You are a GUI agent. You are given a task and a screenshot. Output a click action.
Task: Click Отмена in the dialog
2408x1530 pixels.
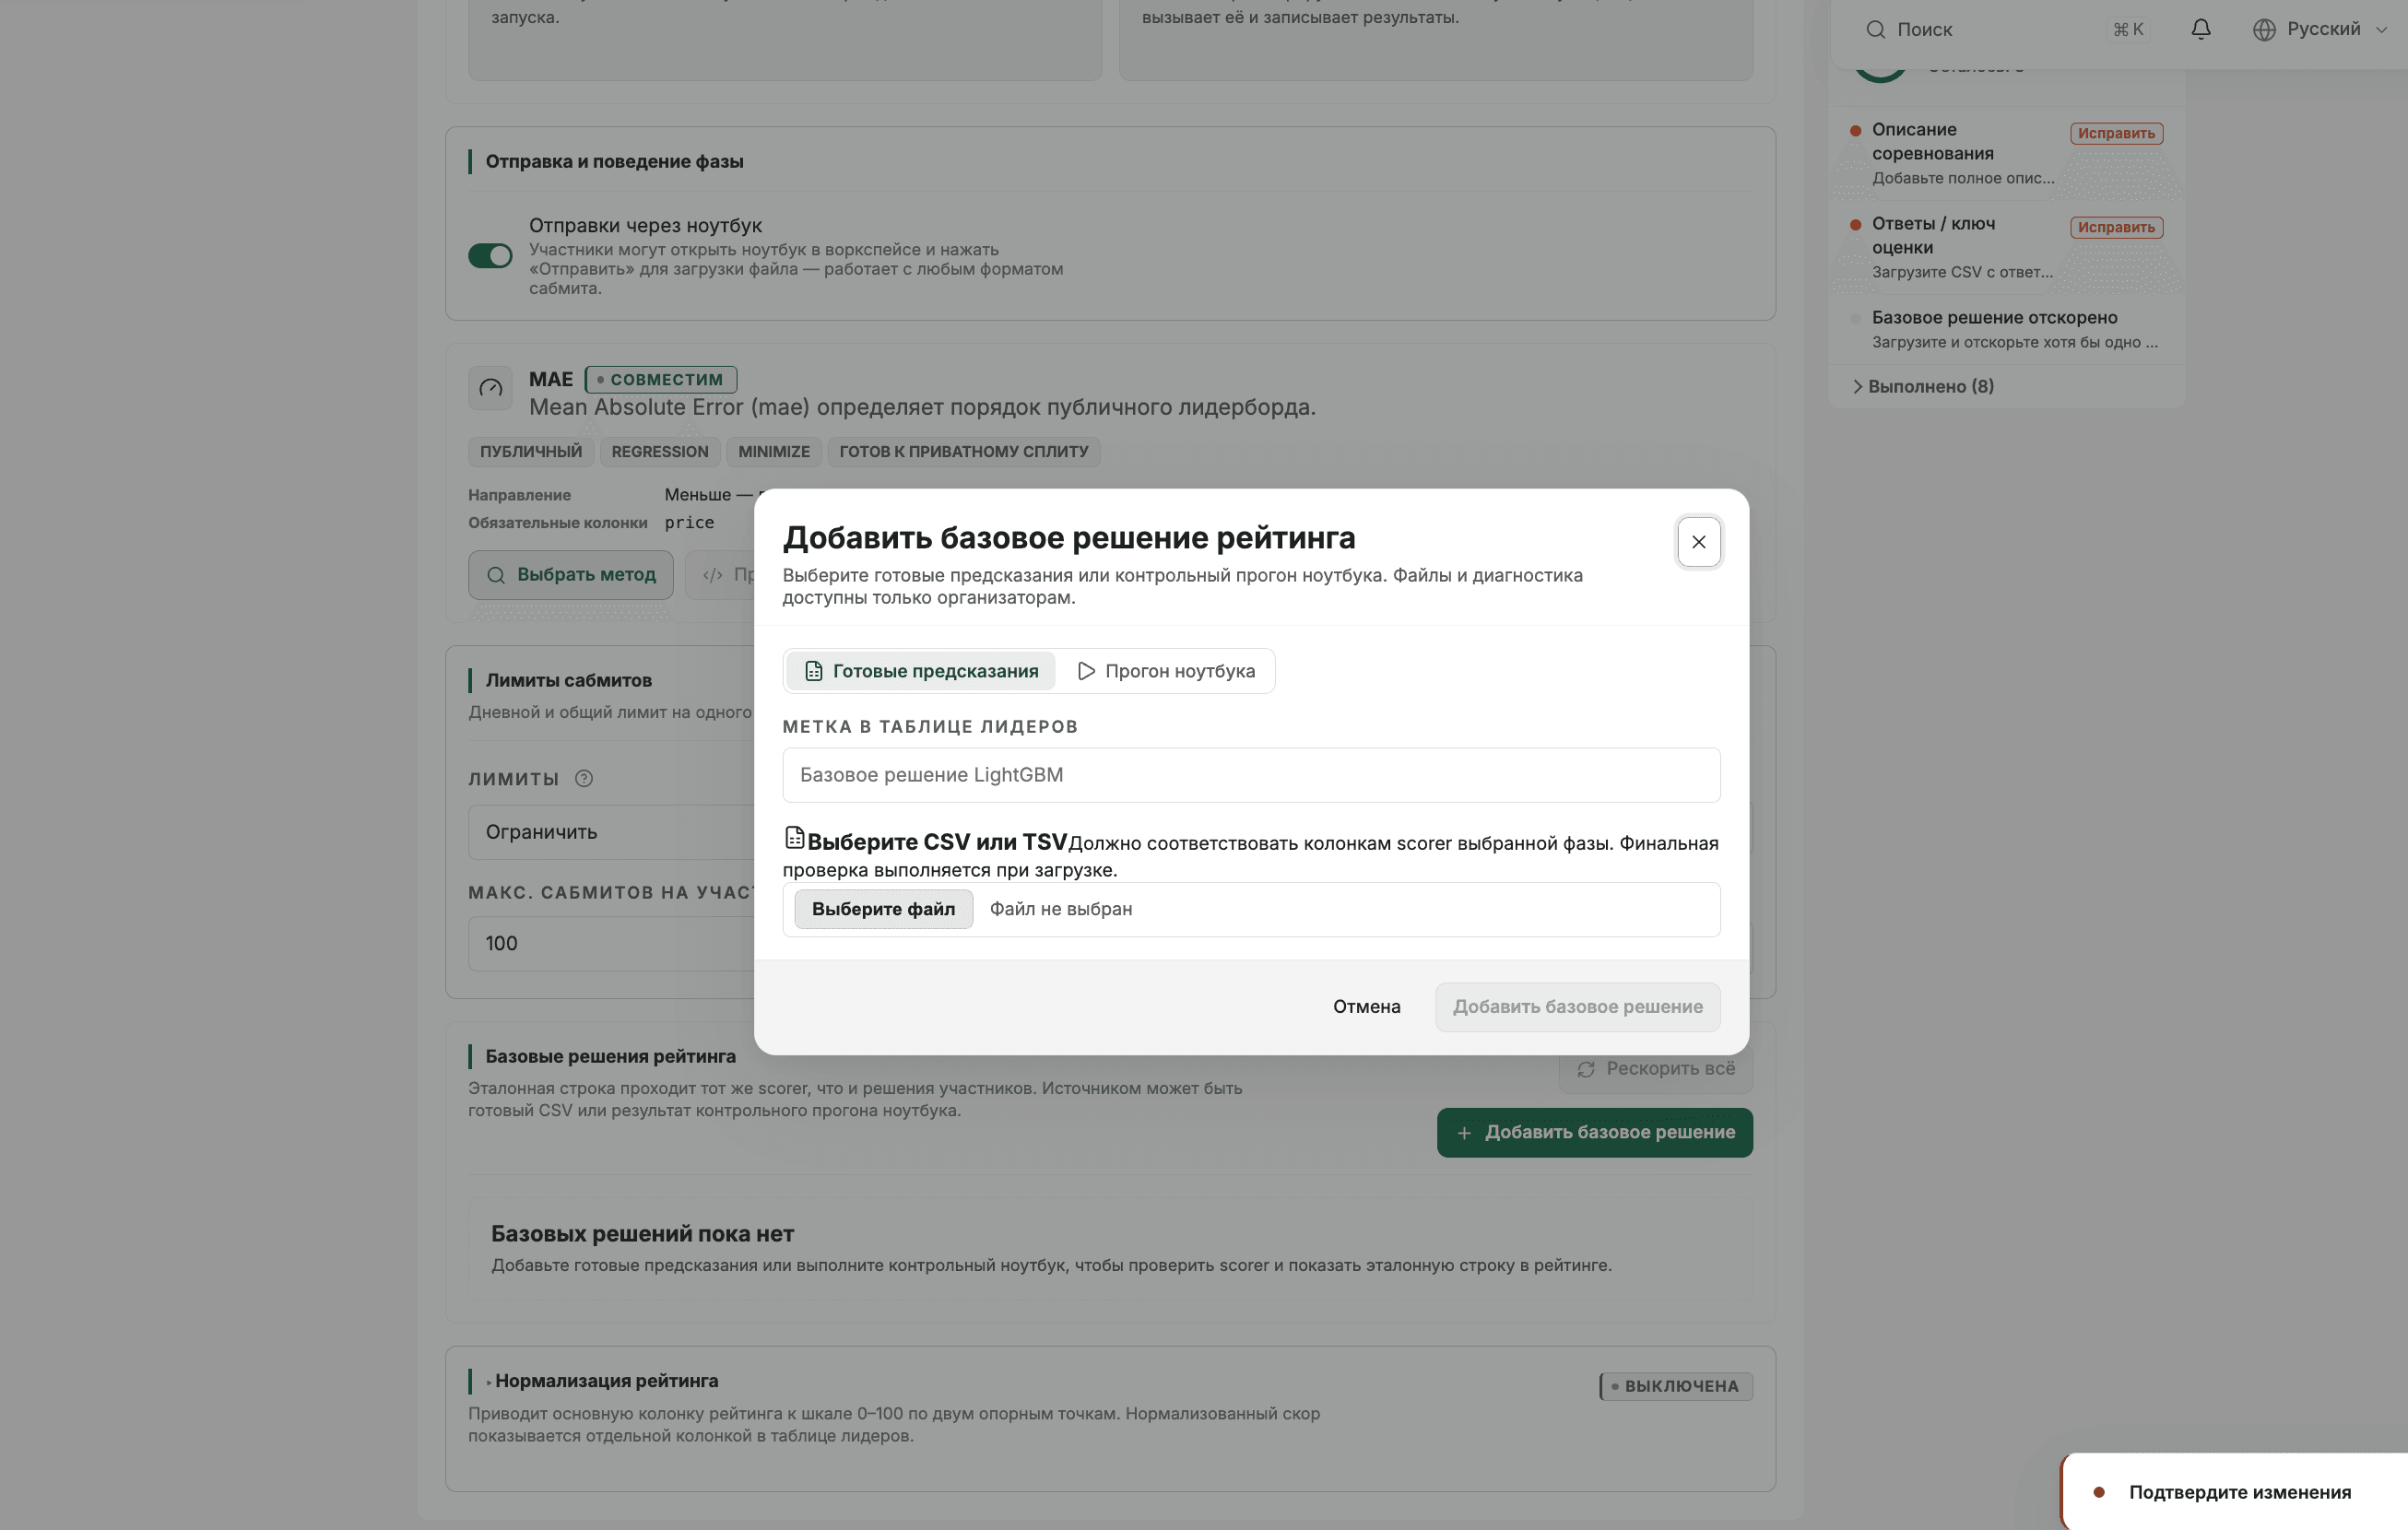tap(1366, 1007)
